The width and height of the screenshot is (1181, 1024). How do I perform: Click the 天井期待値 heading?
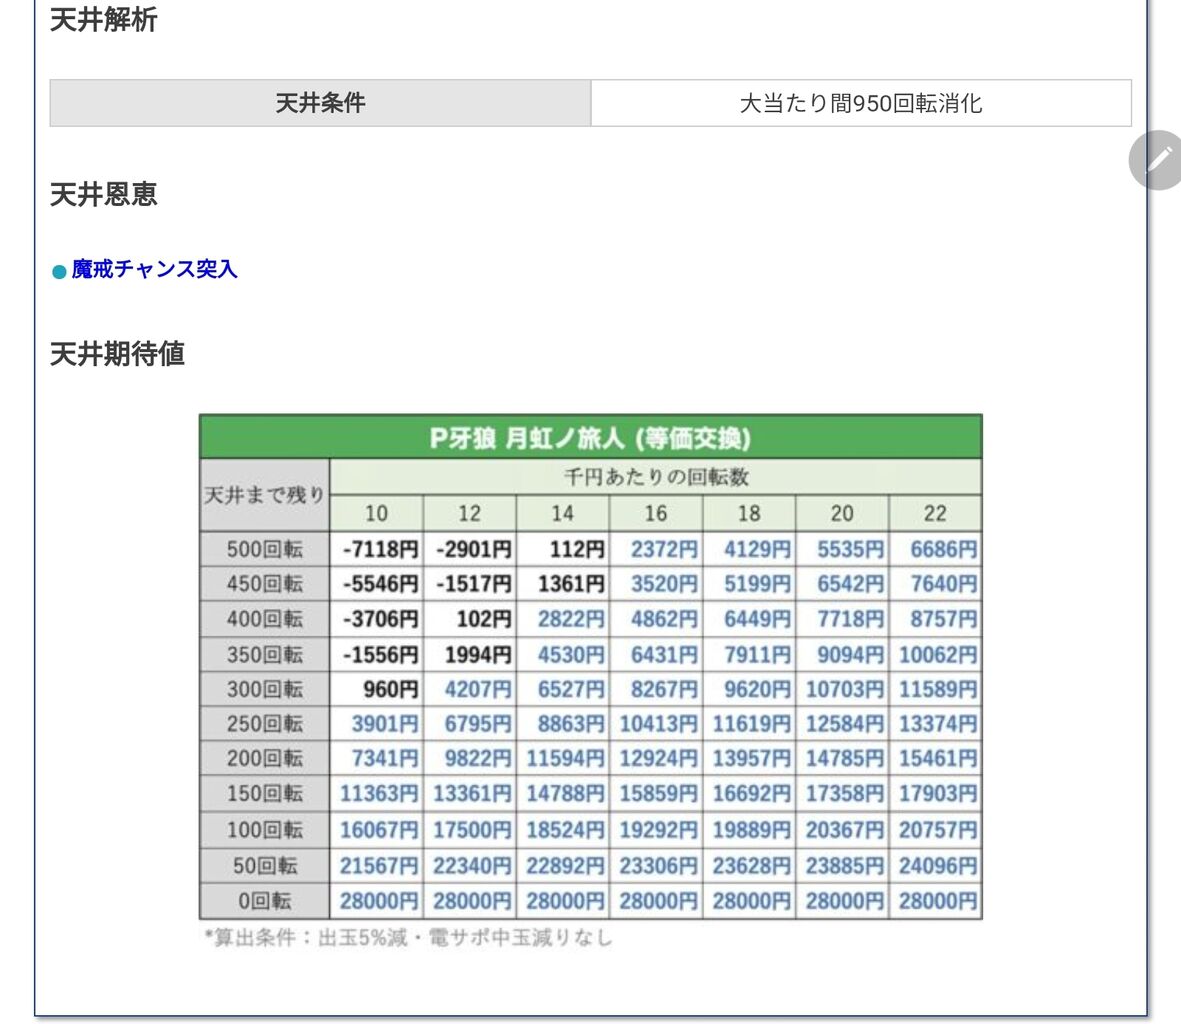pos(117,353)
